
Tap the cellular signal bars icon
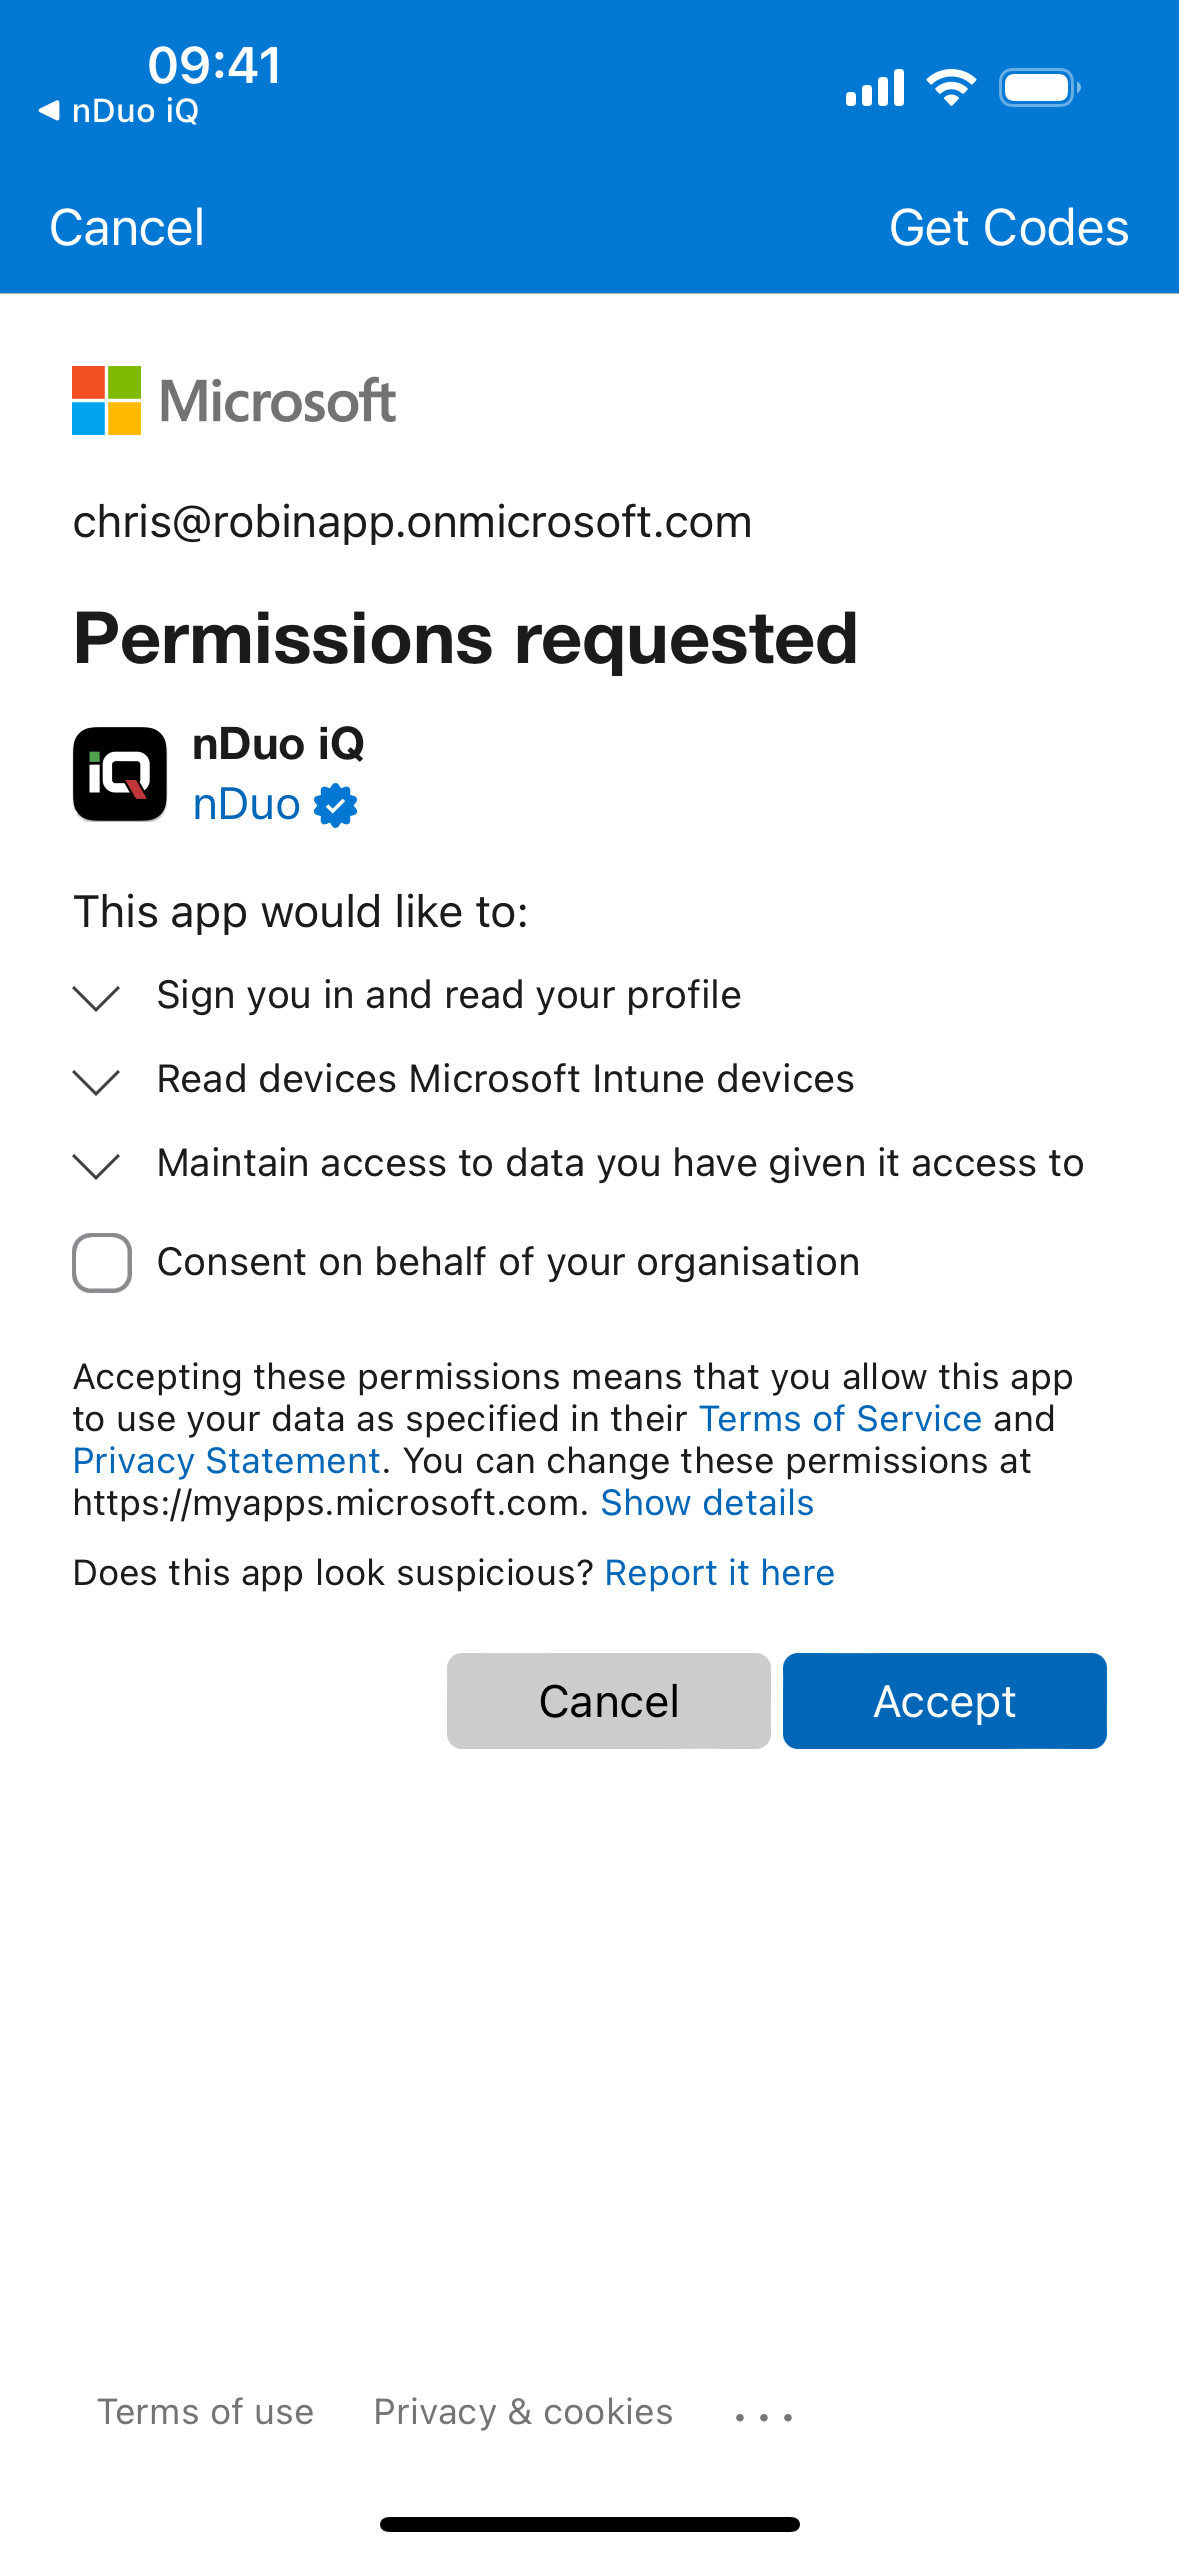[x=875, y=88]
